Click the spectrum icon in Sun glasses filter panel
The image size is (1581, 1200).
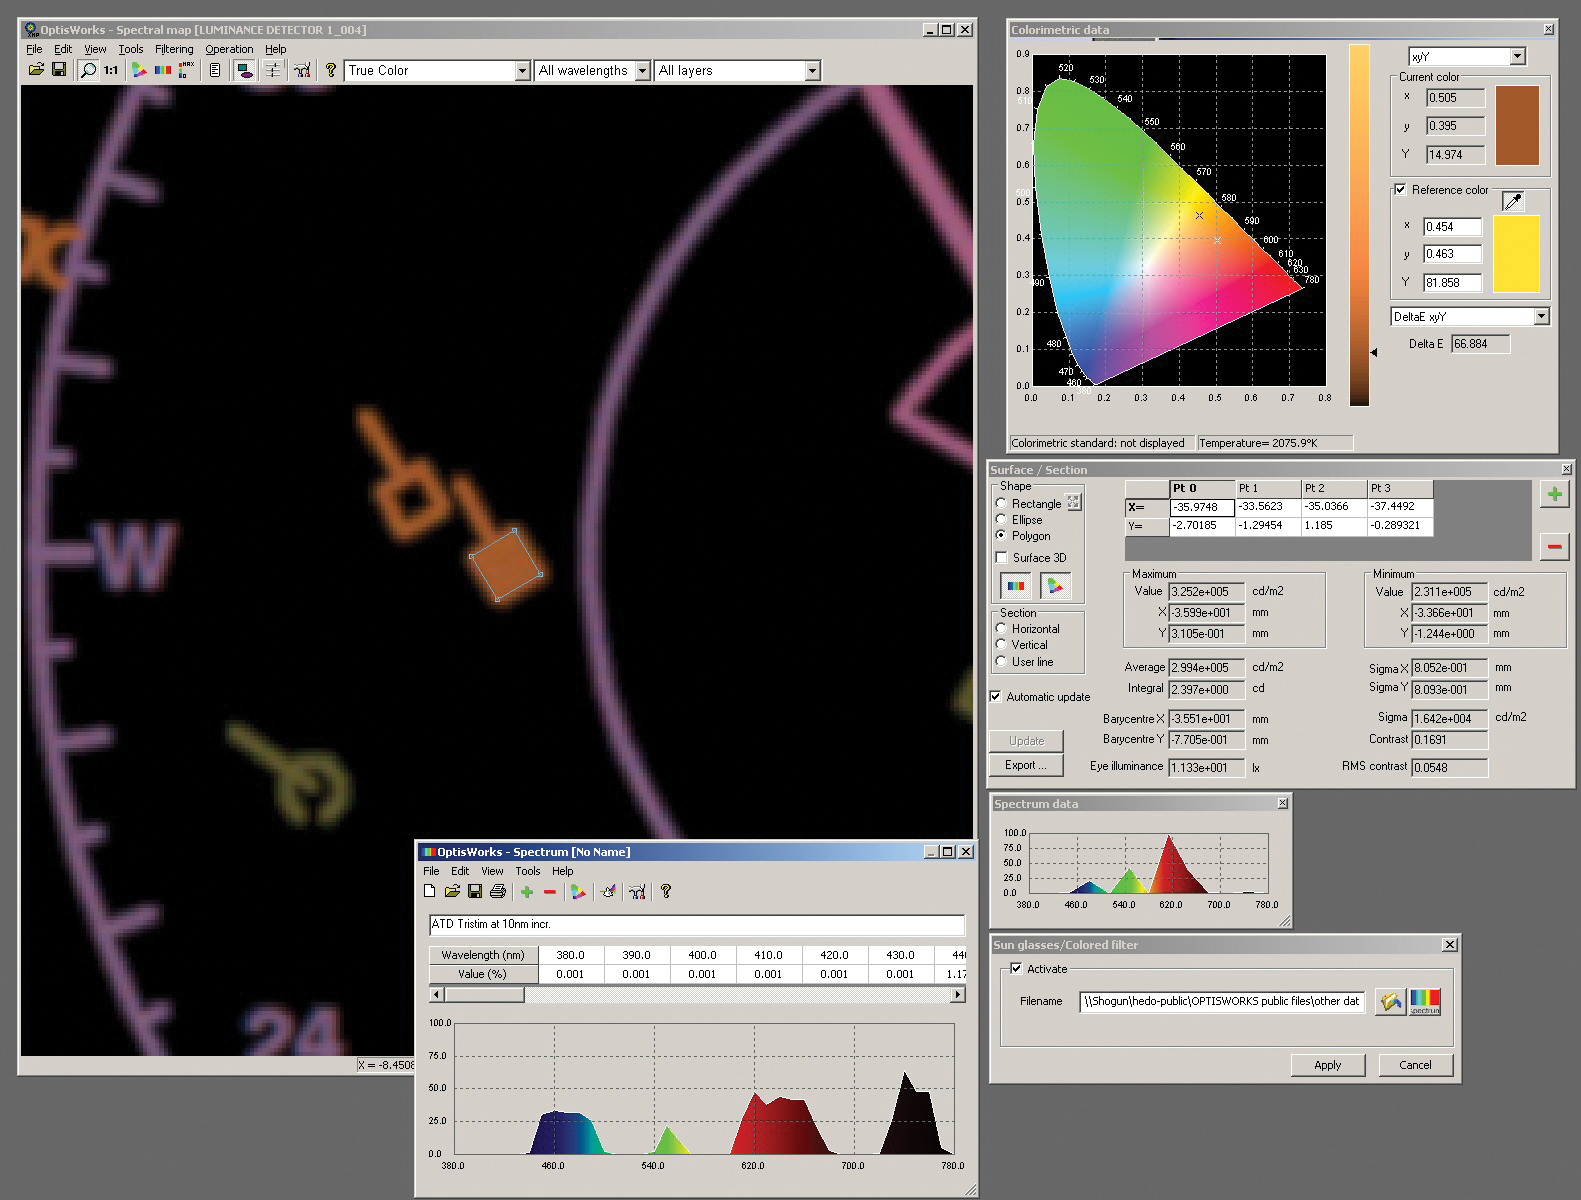(1425, 1001)
